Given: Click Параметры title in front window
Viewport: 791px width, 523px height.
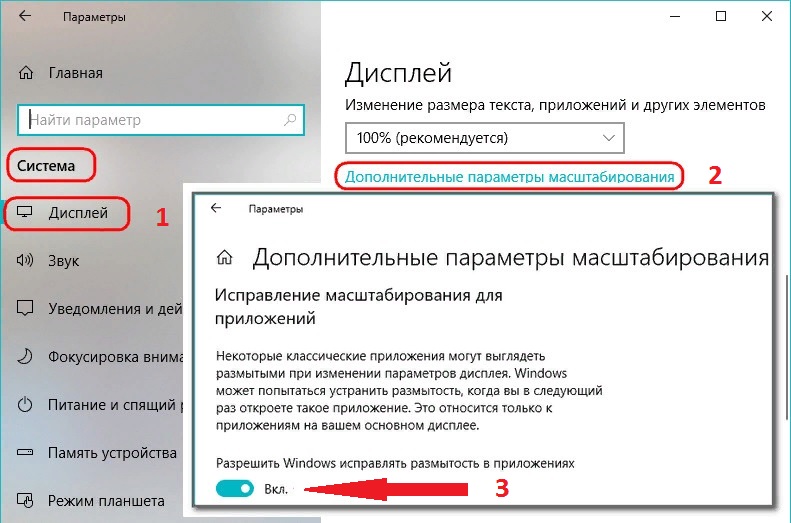Looking at the screenshot, I should [x=275, y=209].
